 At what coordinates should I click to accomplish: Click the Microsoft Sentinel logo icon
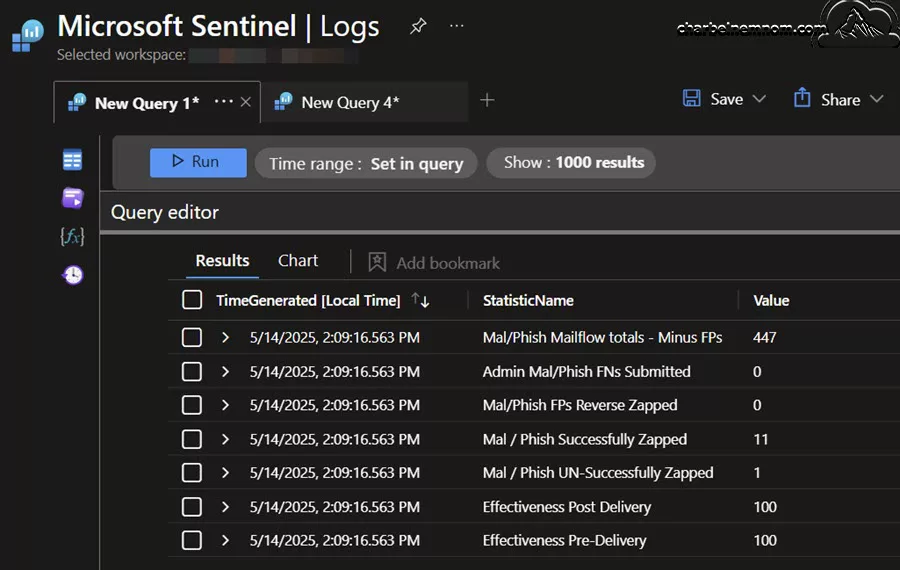click(x=28, y=35)
